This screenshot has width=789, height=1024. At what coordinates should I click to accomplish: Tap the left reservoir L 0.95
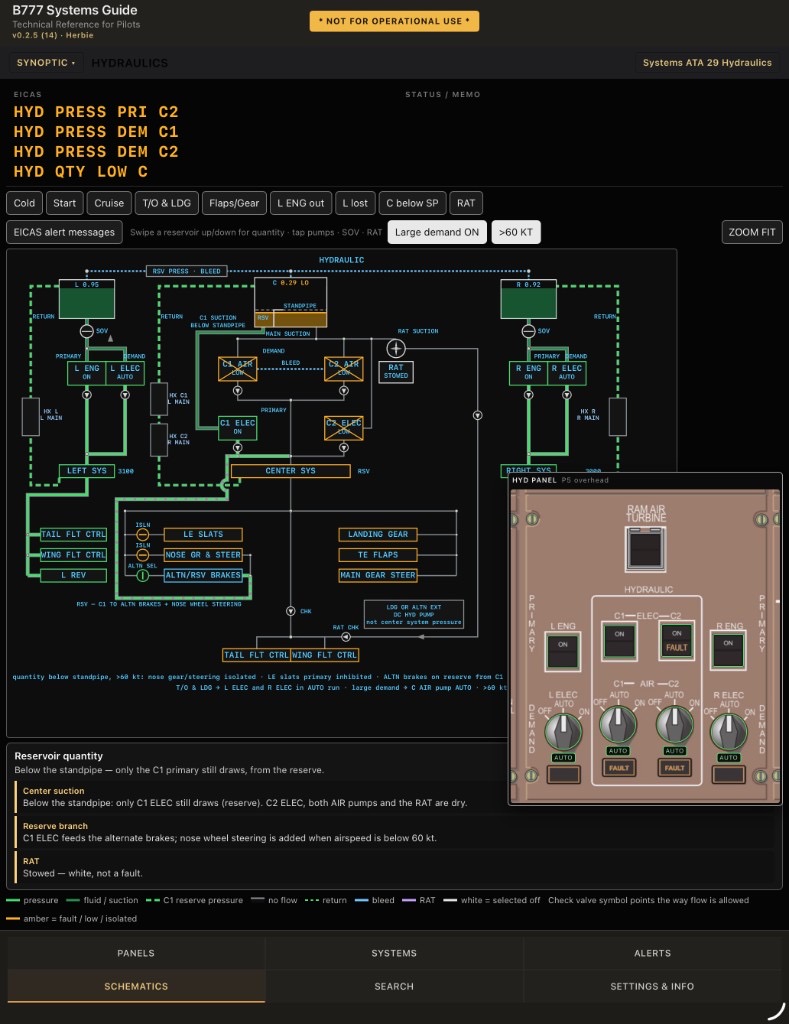click(87, 299)
